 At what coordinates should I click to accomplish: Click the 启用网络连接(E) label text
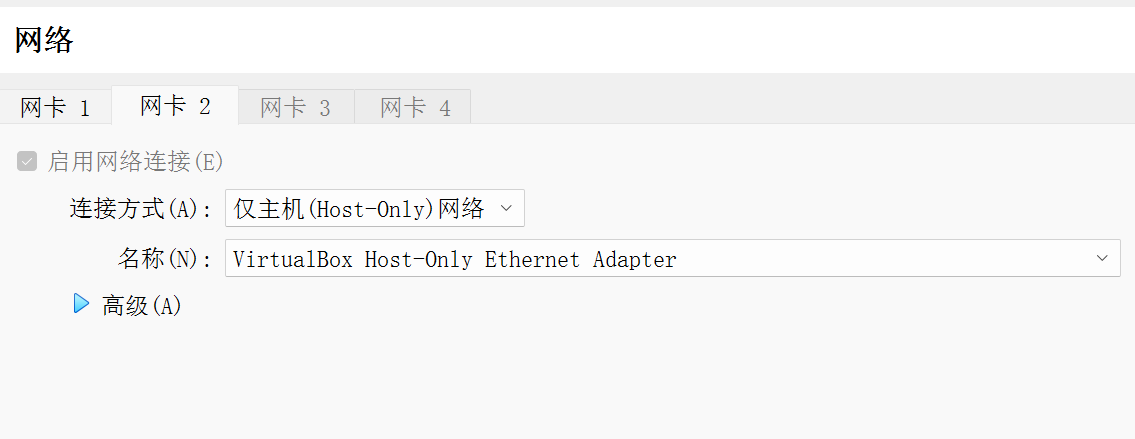pos(136,161)
